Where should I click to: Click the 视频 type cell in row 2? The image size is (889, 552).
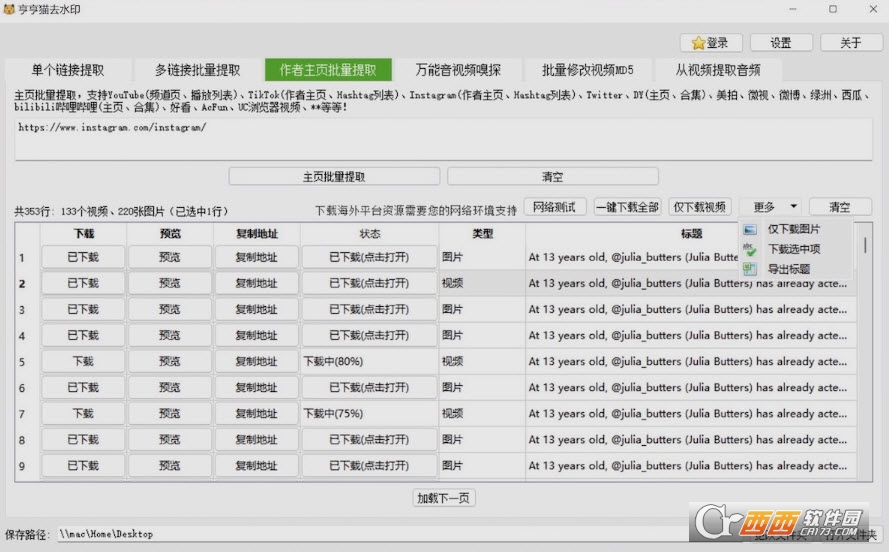click(482, 283)
